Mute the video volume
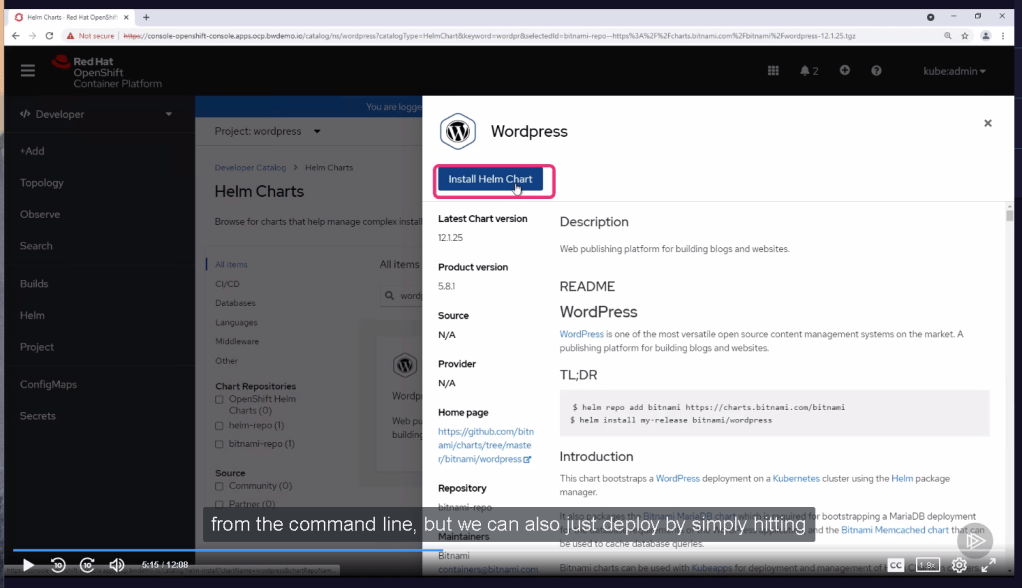This screenshot has height=588, width=1022. (117, 565)
